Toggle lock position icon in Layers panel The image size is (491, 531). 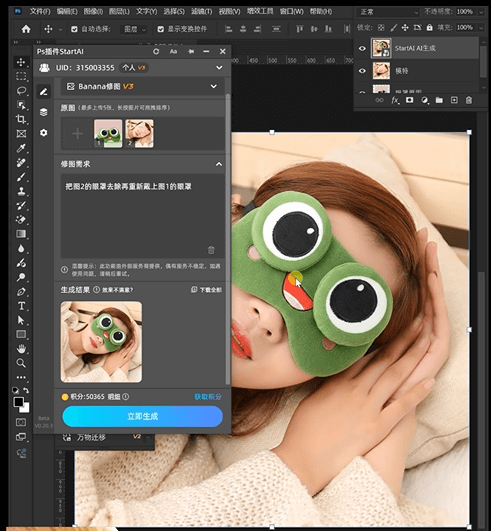[x=405, y=27]
